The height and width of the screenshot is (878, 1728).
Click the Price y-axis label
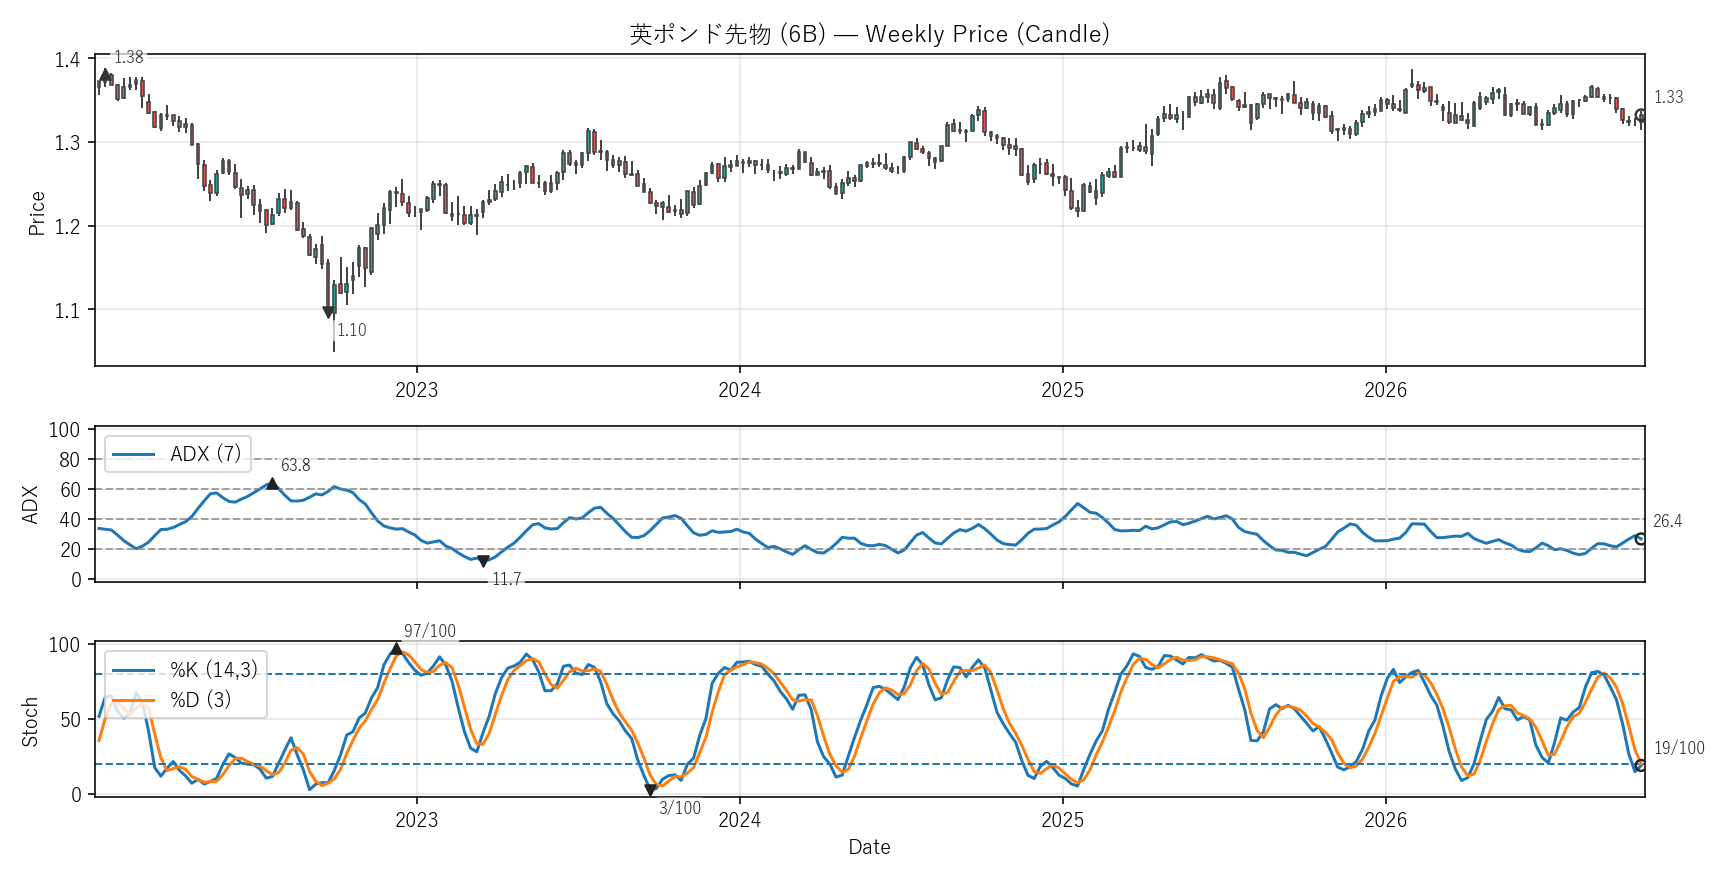tap(37, 213)
